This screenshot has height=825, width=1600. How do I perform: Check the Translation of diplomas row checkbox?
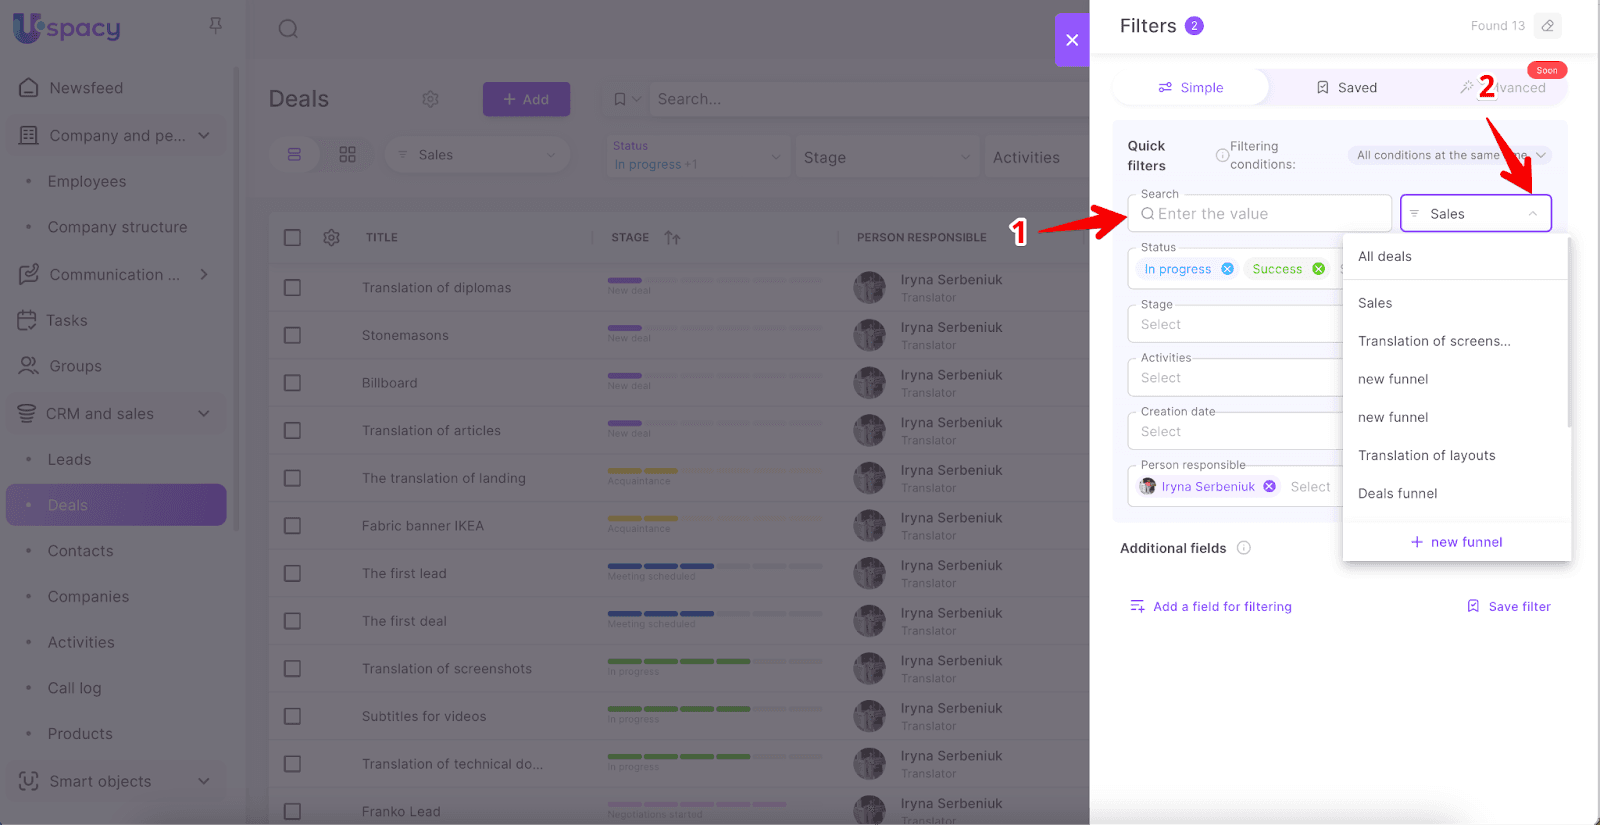[292, 288]
